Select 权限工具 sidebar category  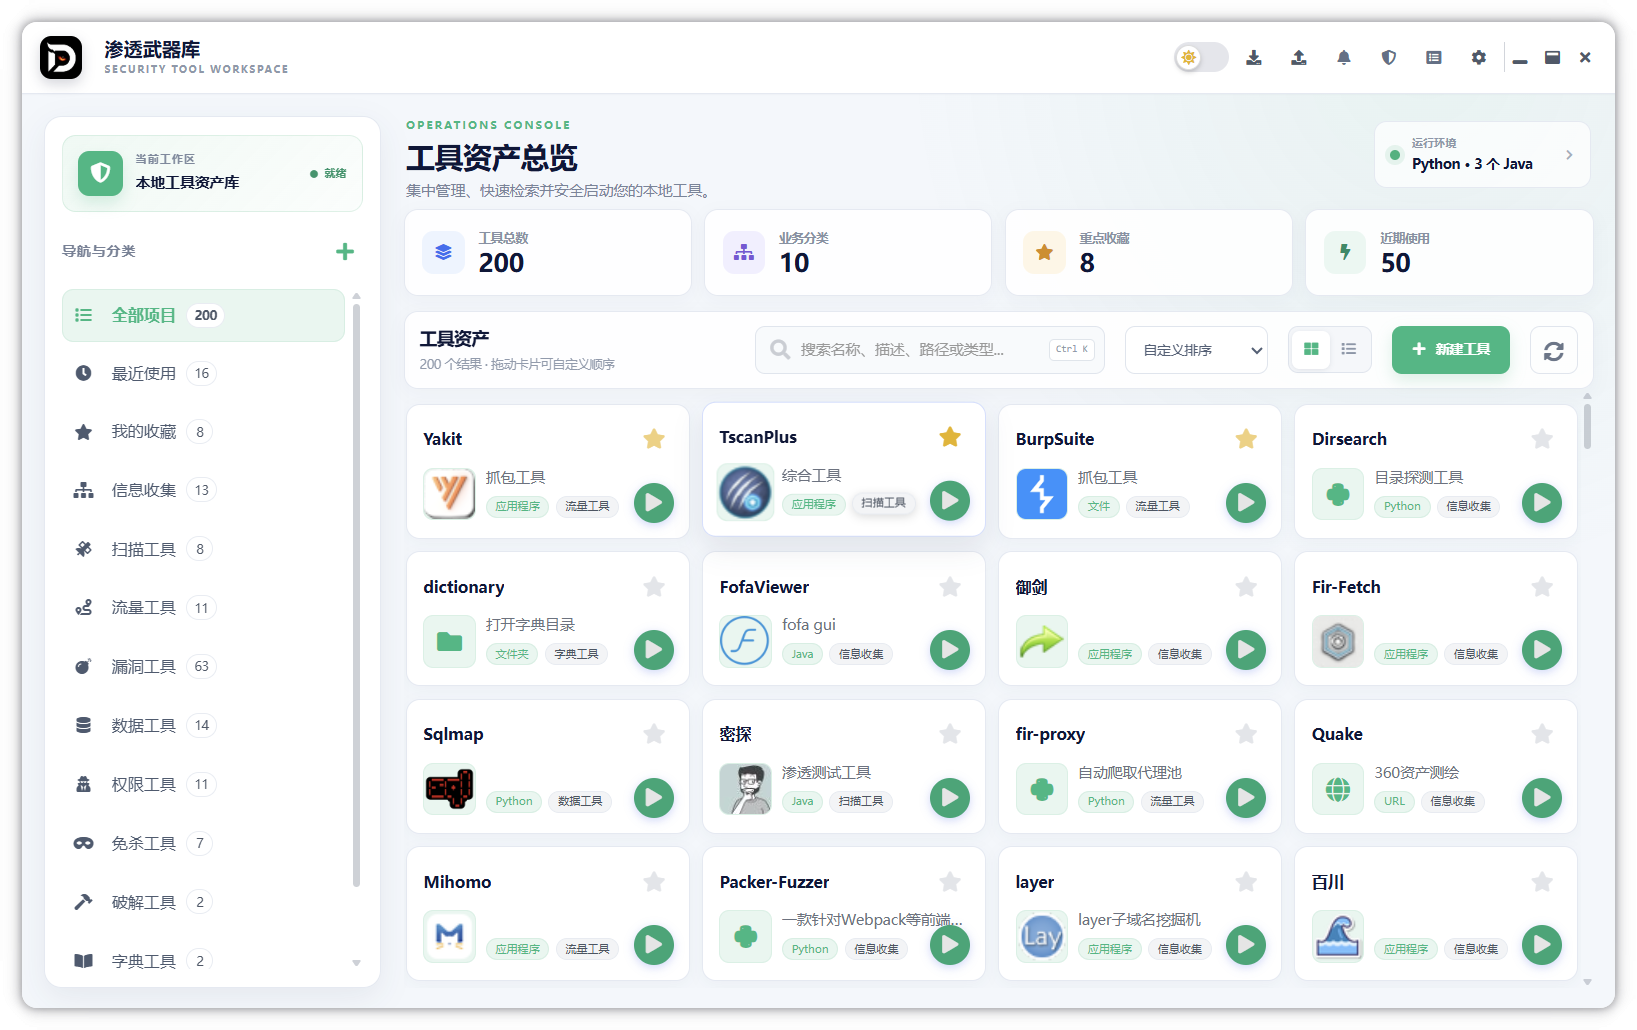[x=203, y=784]
